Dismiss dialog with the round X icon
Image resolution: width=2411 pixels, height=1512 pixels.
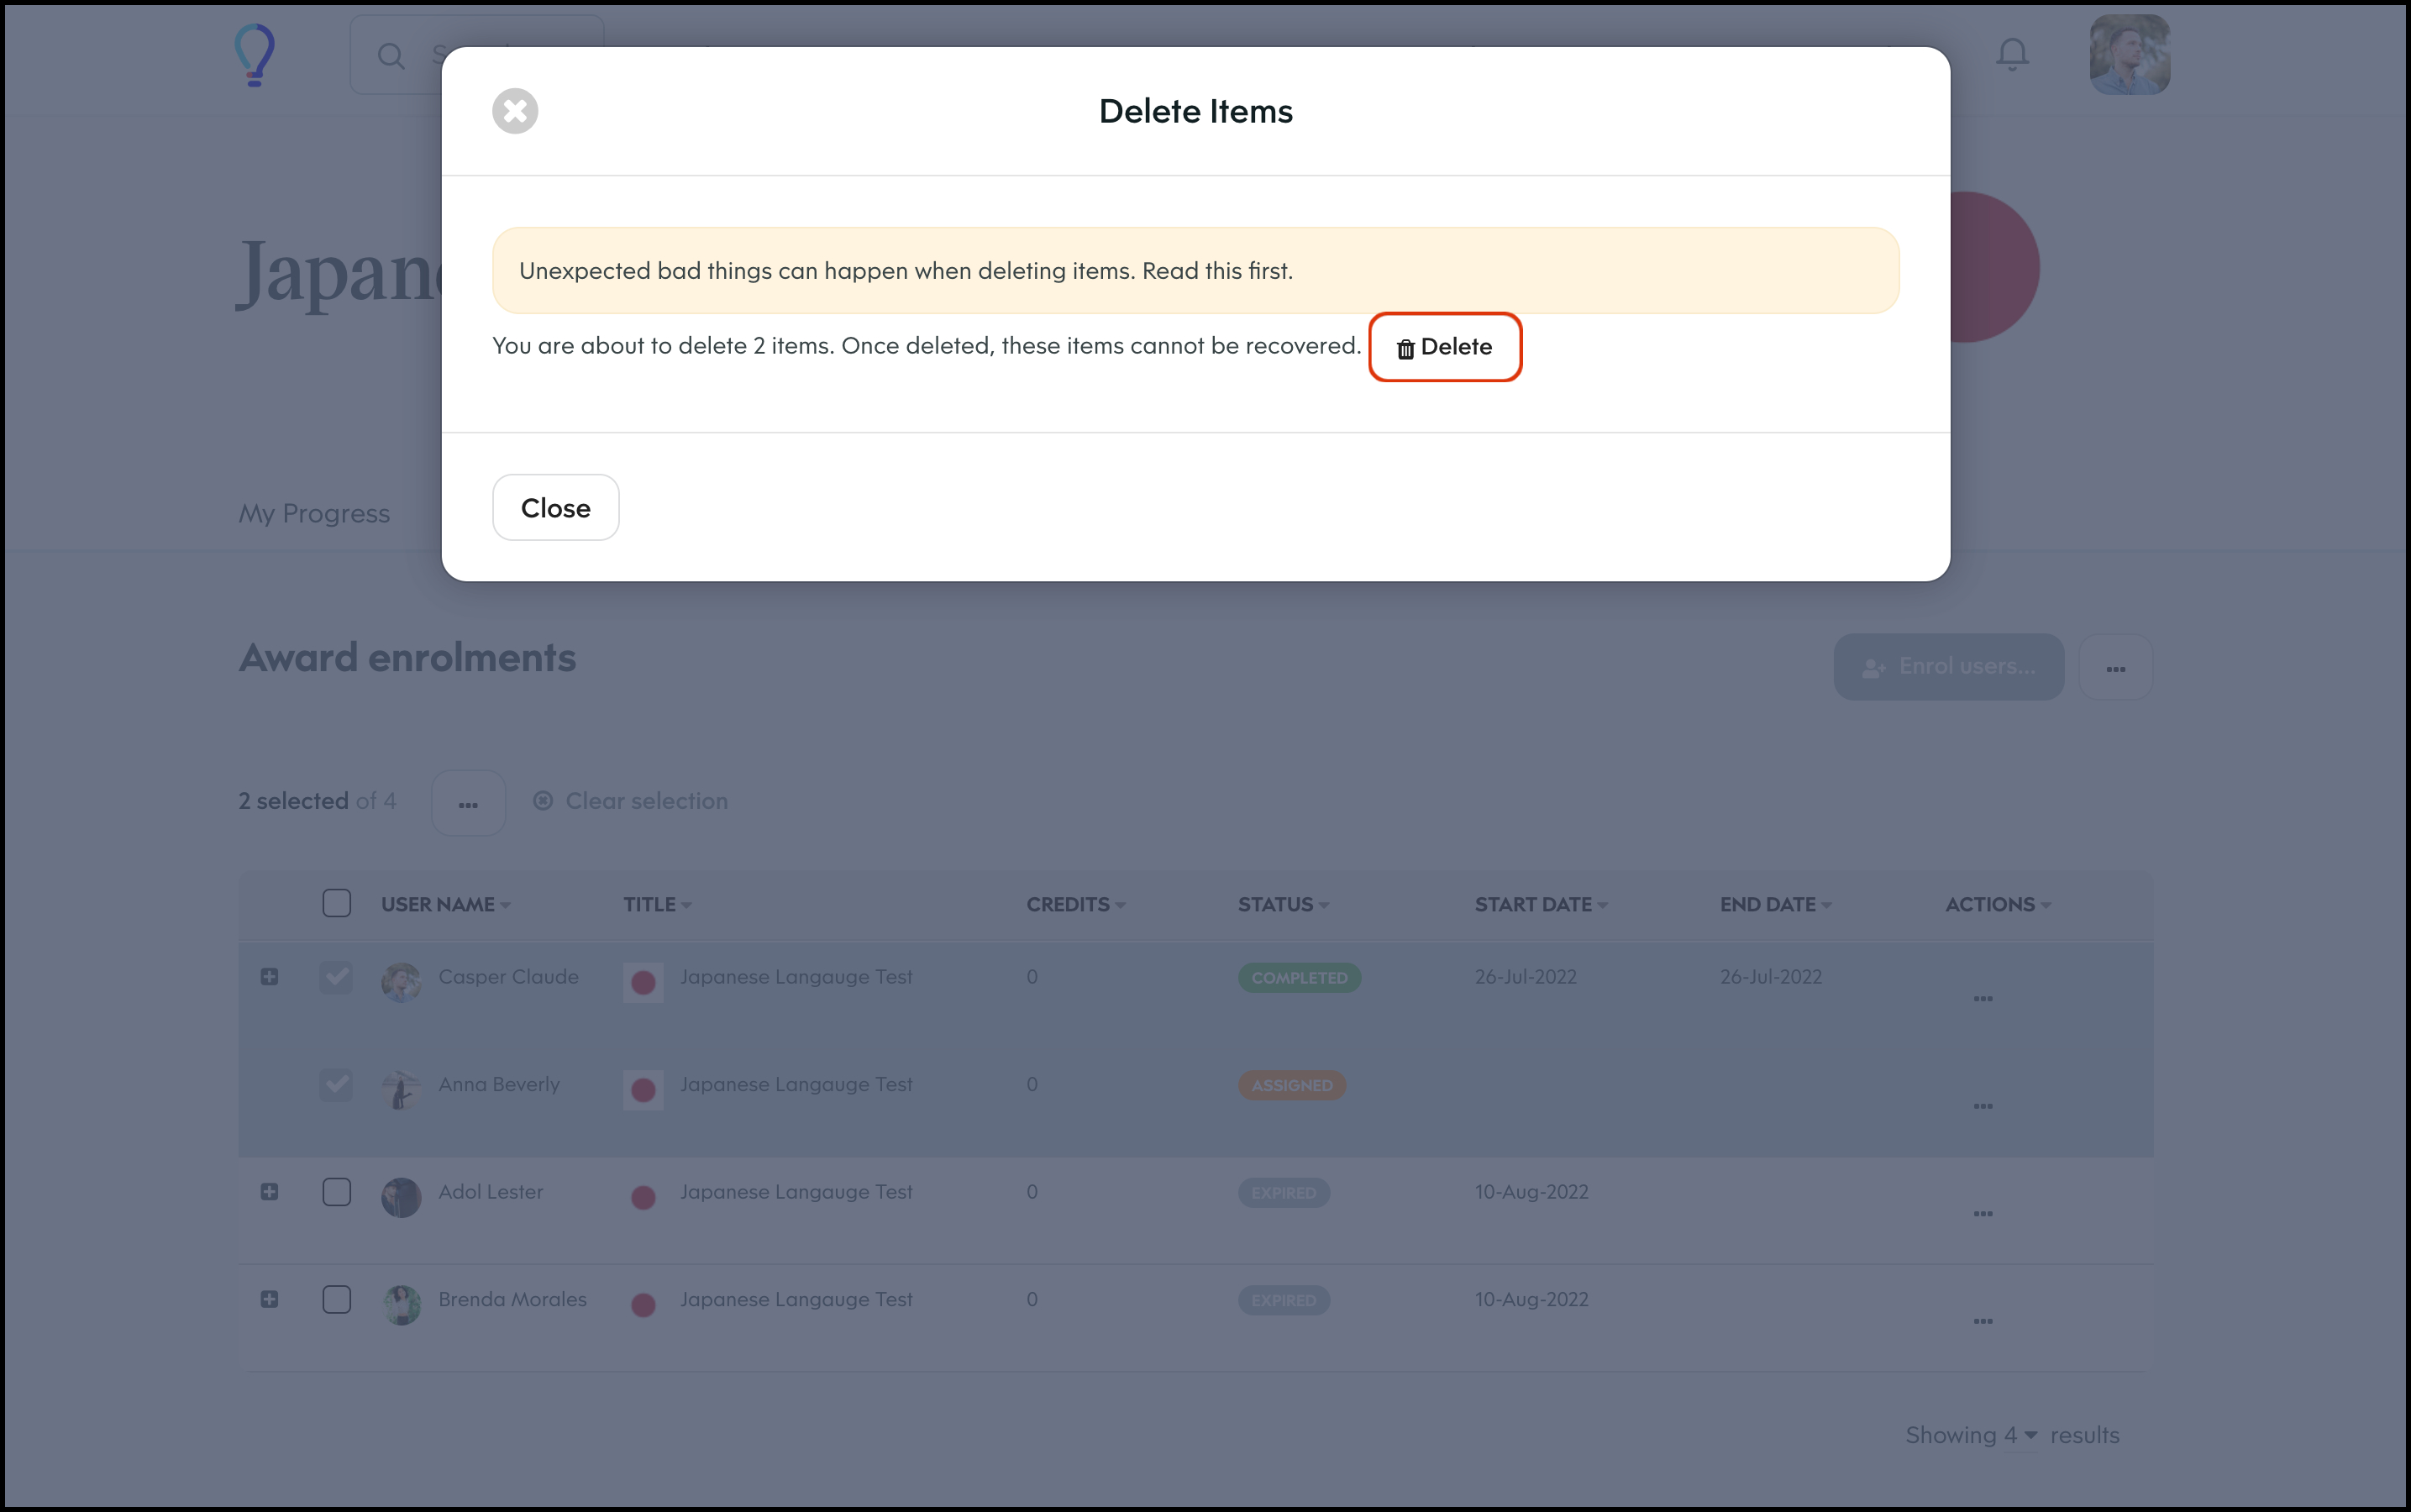(515, 111)
